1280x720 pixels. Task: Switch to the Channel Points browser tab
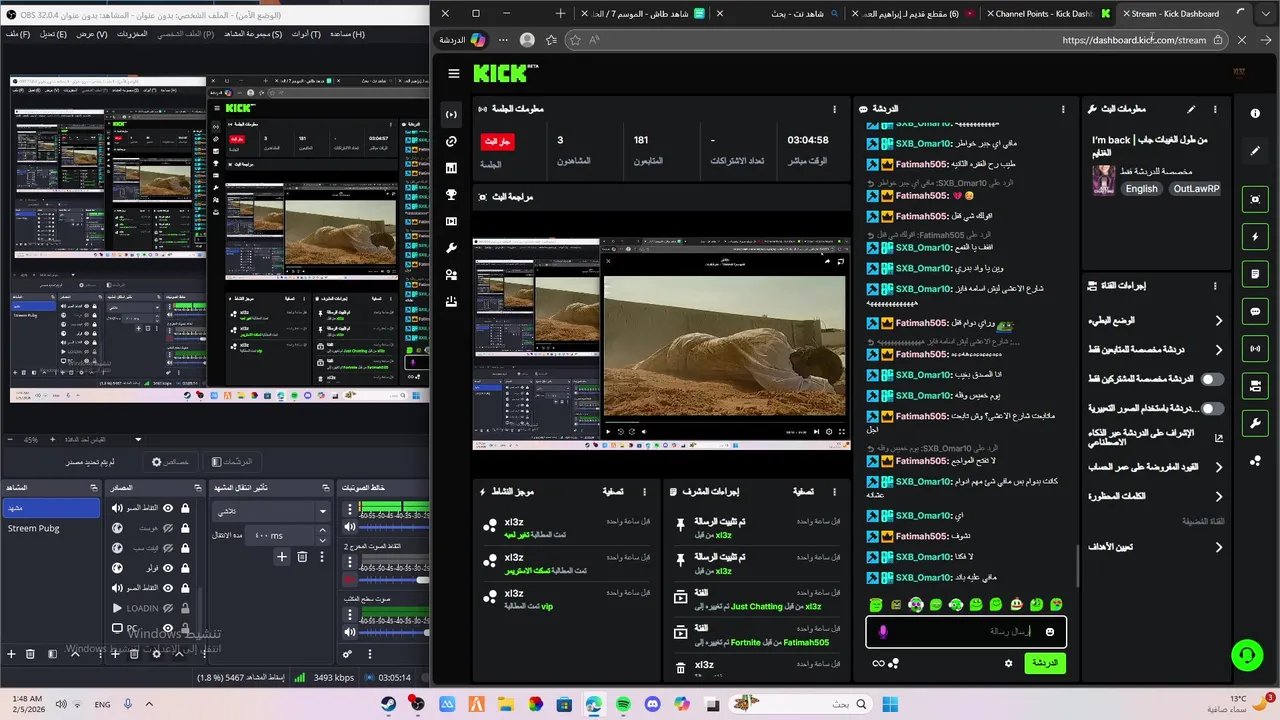(1048, 14)
